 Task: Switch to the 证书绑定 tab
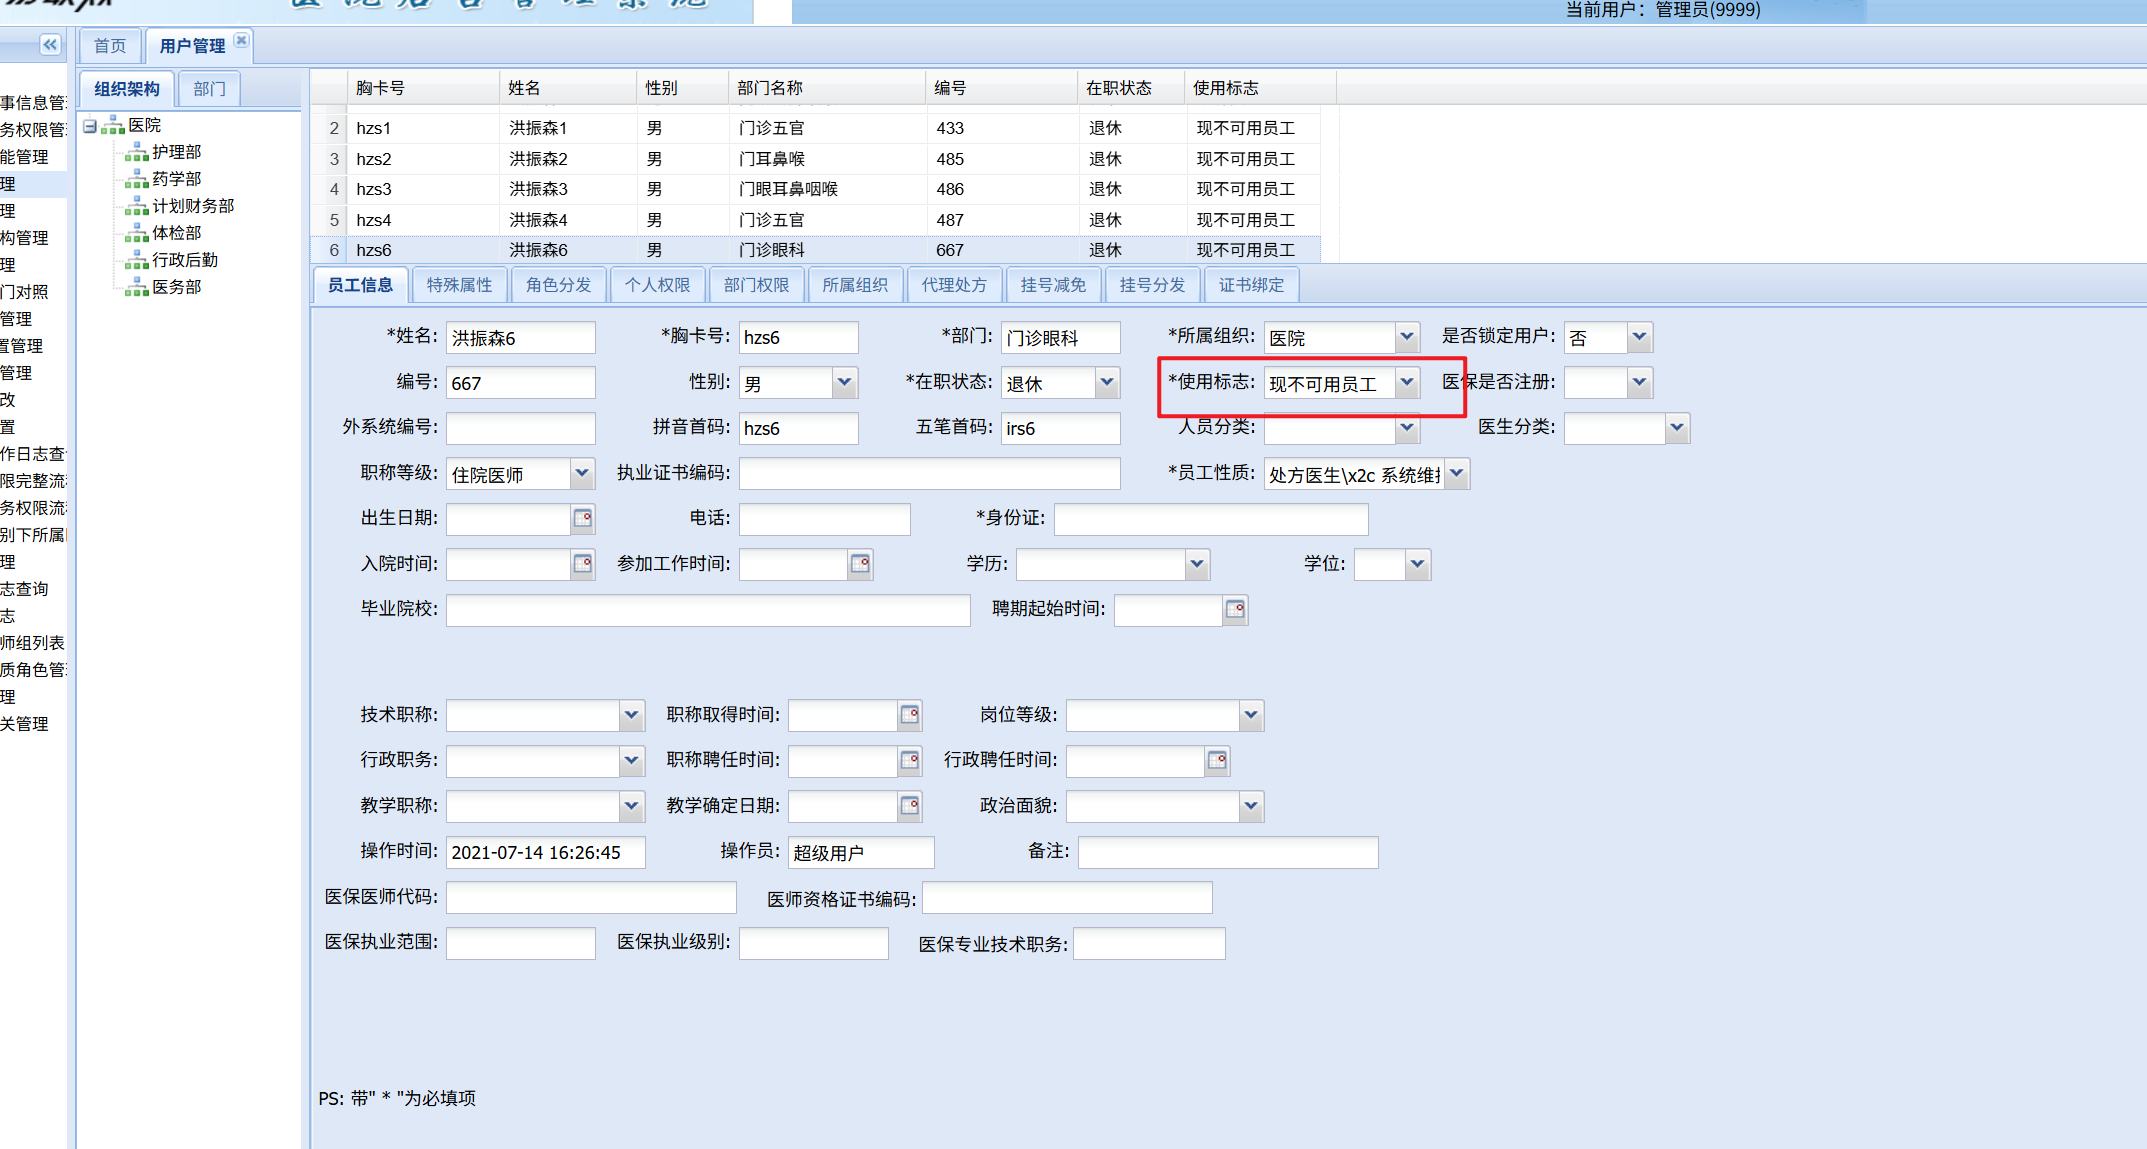tap(1251, 285)
